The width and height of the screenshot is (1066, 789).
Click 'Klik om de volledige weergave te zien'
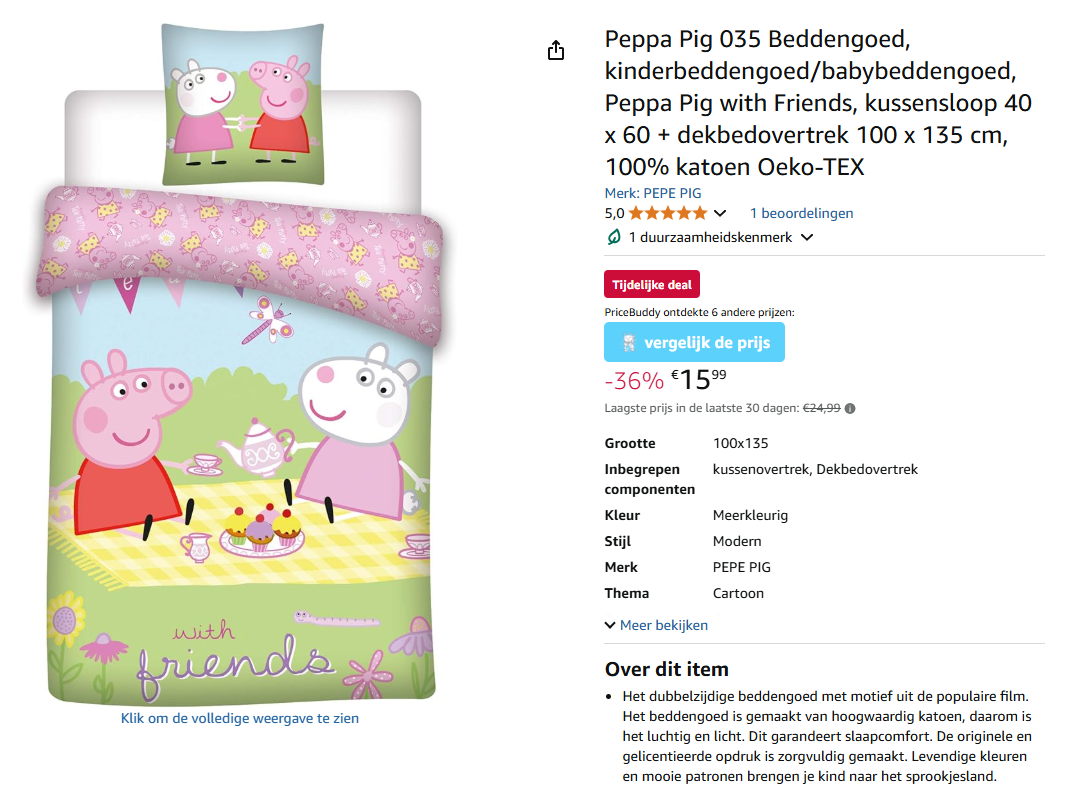point(239,718)
